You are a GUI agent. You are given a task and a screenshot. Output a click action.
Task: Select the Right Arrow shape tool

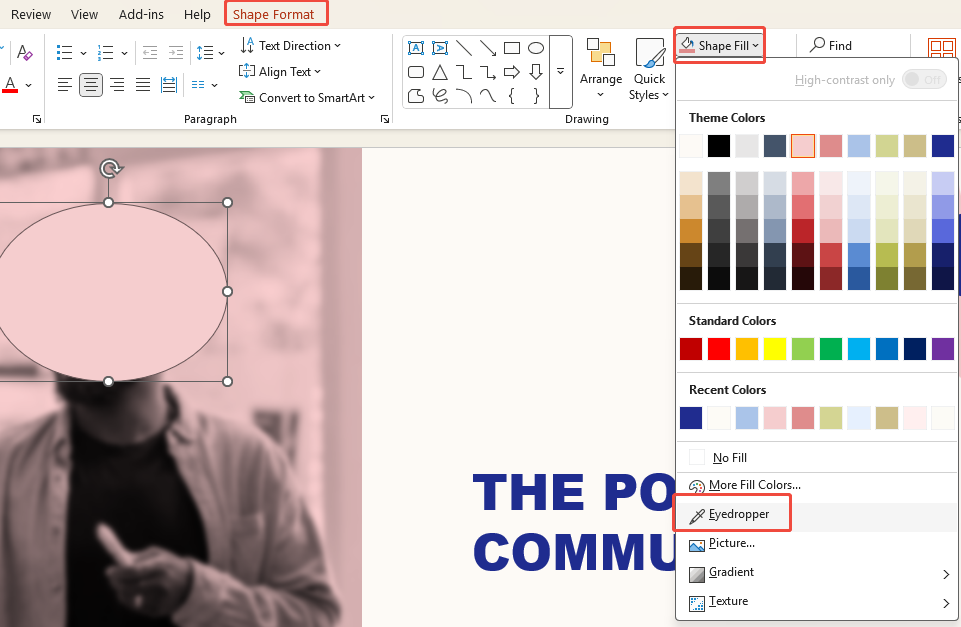[512, 71]
